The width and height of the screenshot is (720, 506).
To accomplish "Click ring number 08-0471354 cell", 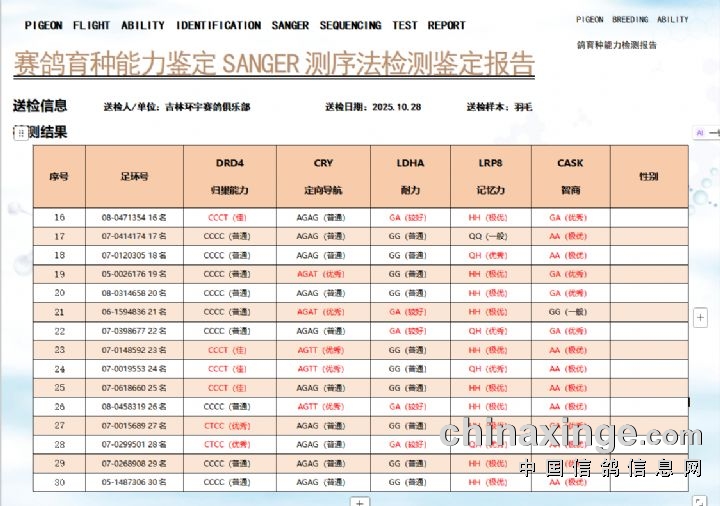I will (134, 217).
